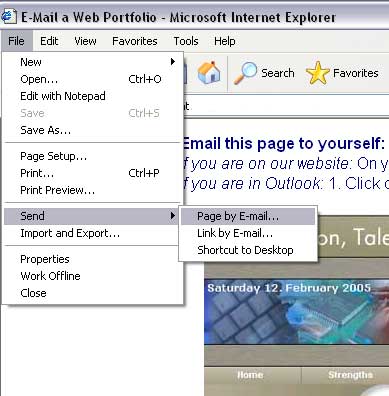Screen dimensions: 389x396
Task: Open the Tools menu
Action: pos(186,41)
